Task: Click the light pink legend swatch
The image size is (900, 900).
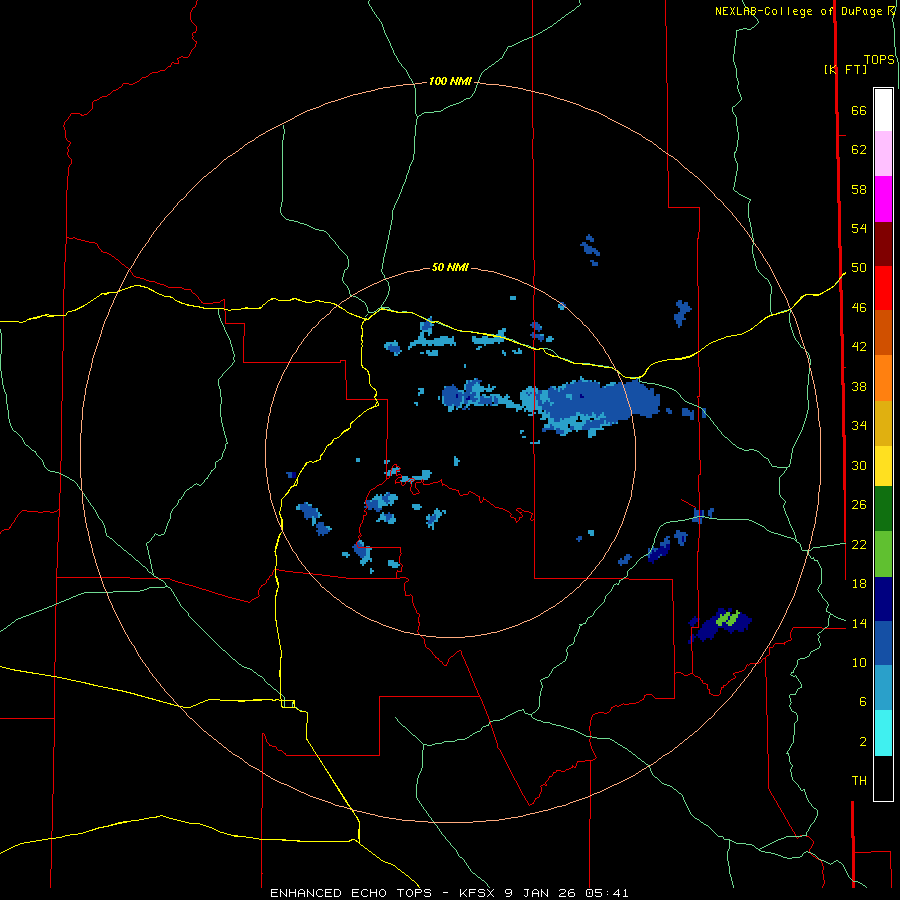Action: pyautogui.click(x=883, y=153)
